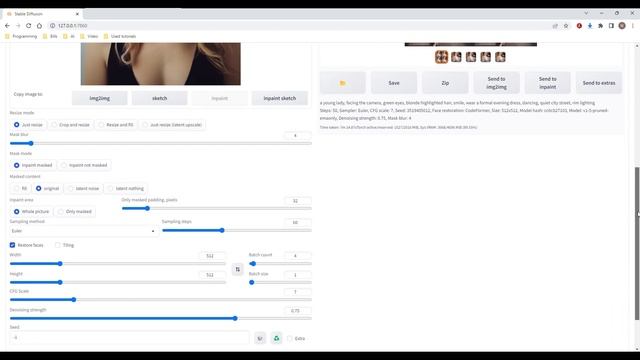Randomize seed with the dice icon

point(260,338)
